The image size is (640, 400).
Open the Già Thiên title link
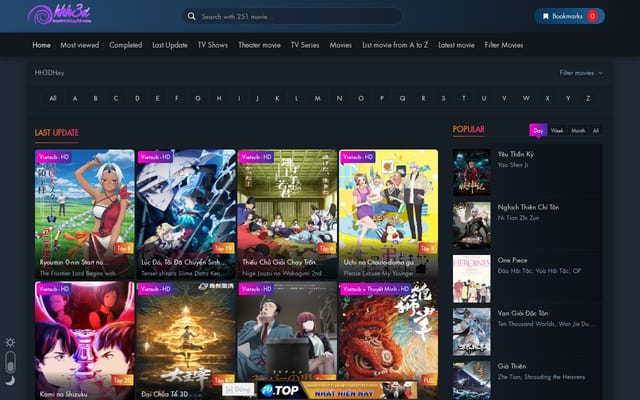(x=511, y=366)
